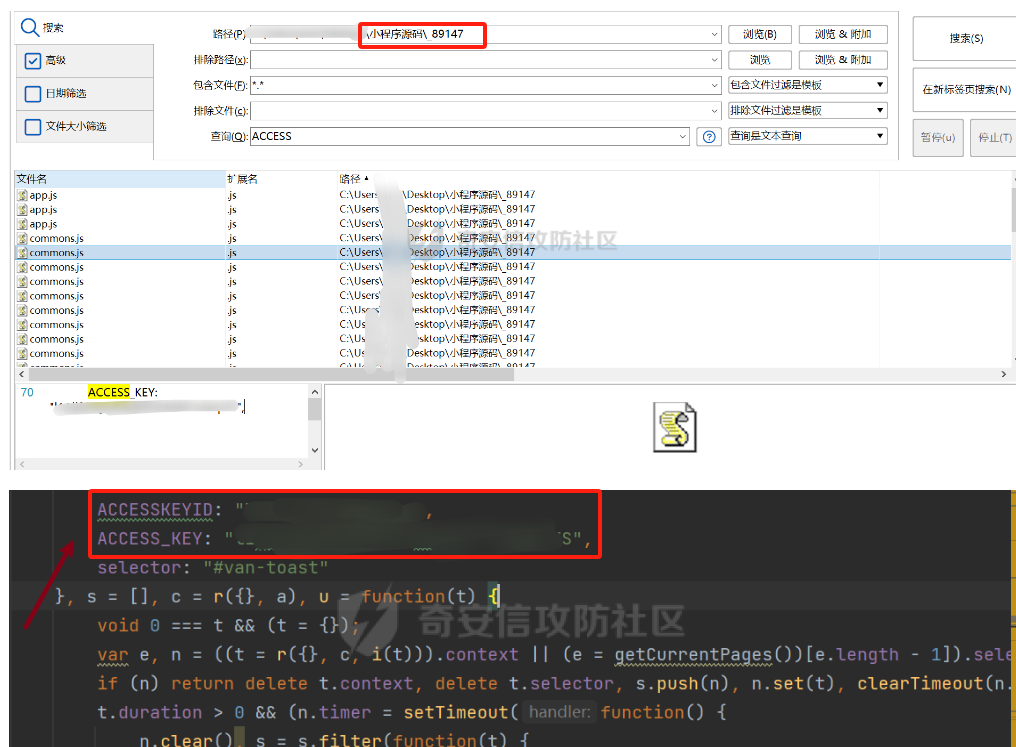1016x747 pixels.
Task: Click the results list horizontal scrollbar
Action: coord(271,374)
